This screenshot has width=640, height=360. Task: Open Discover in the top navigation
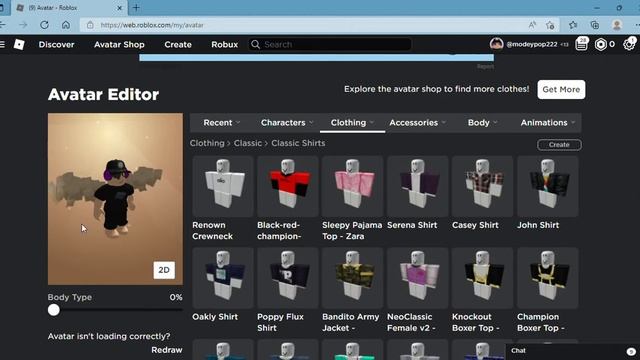click(x=56, y=44)
